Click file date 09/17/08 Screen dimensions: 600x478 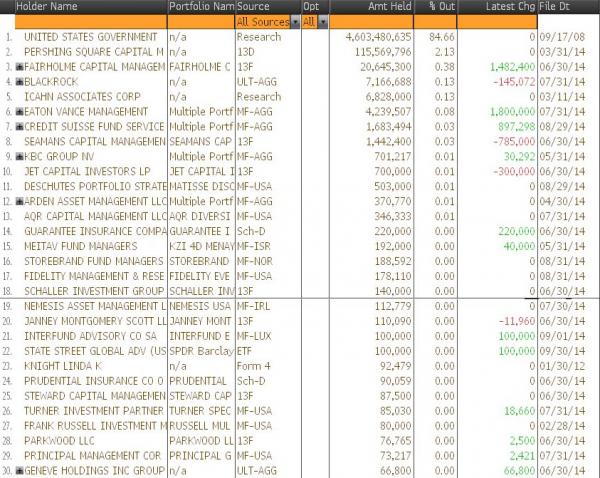[562, 37]
